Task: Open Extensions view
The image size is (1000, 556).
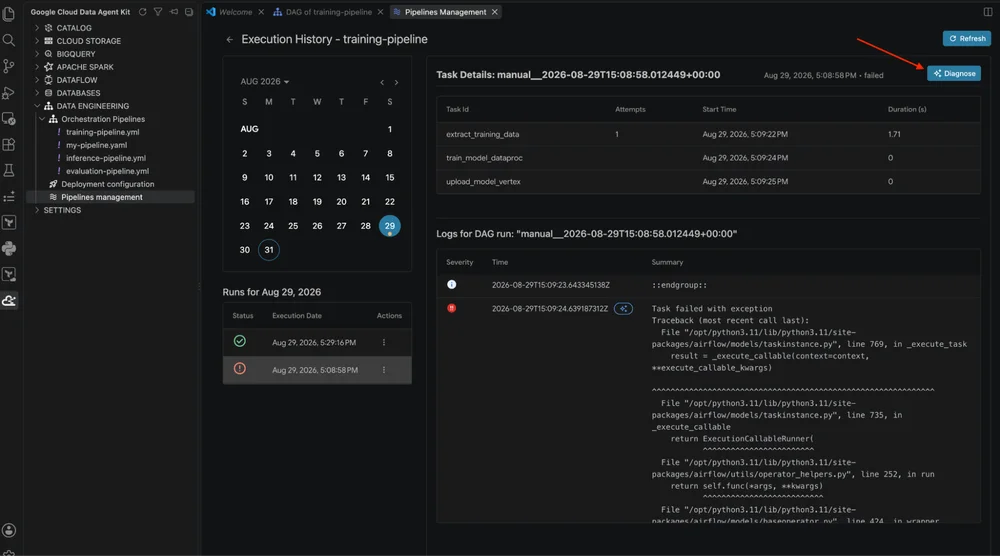Action: click(9, 145)
